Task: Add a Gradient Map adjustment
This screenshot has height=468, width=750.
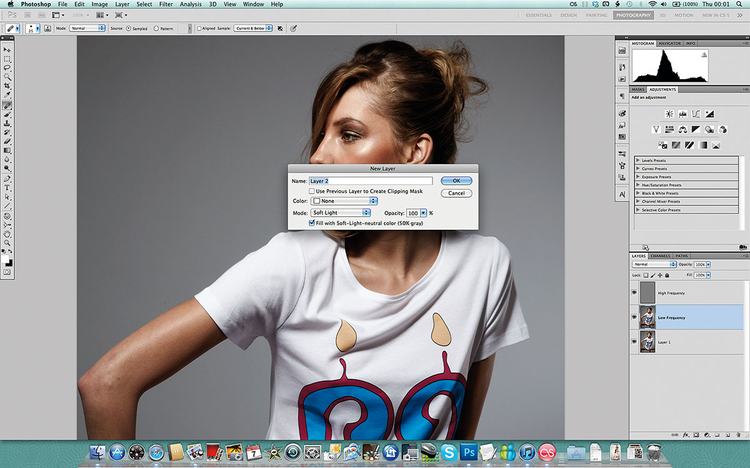Action: pyautogui.click(x=703, y=145)
